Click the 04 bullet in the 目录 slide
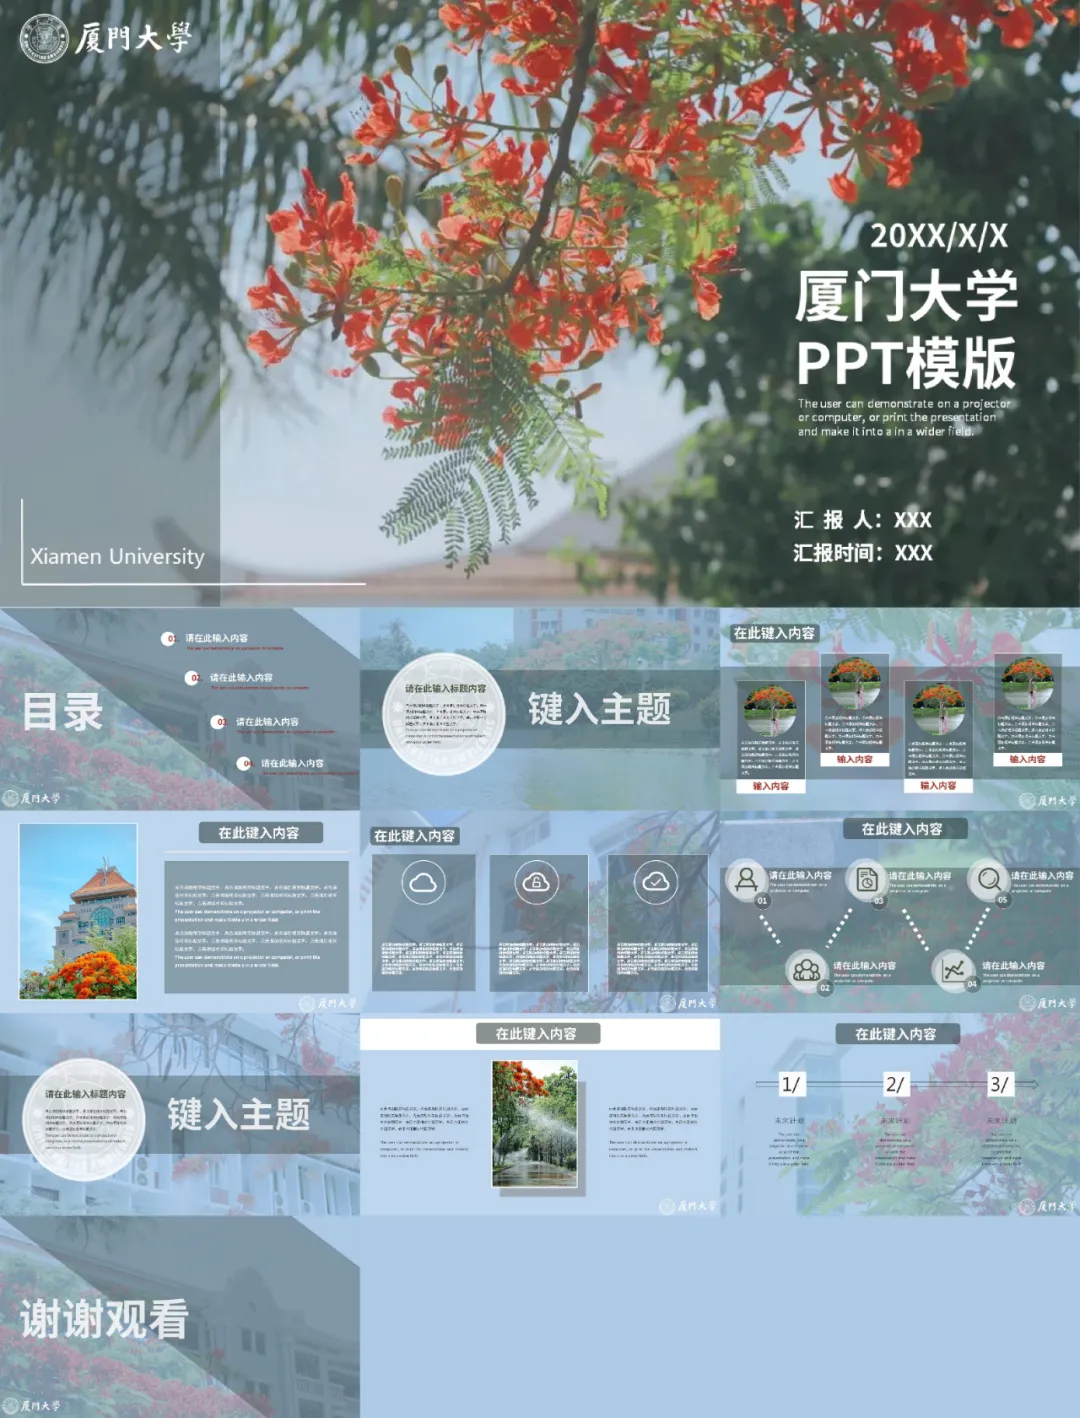The height and width of the screenshot is (1418, 1080). (x=245, y=763)
